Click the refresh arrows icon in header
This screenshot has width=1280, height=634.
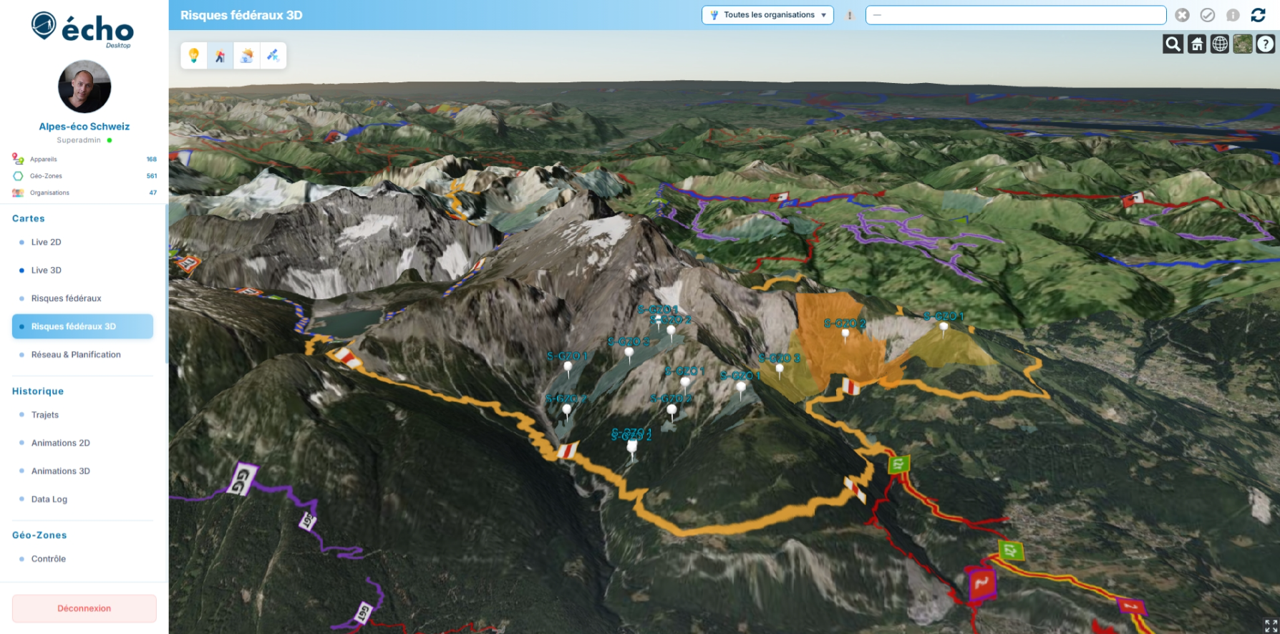tap(1258, 15)
